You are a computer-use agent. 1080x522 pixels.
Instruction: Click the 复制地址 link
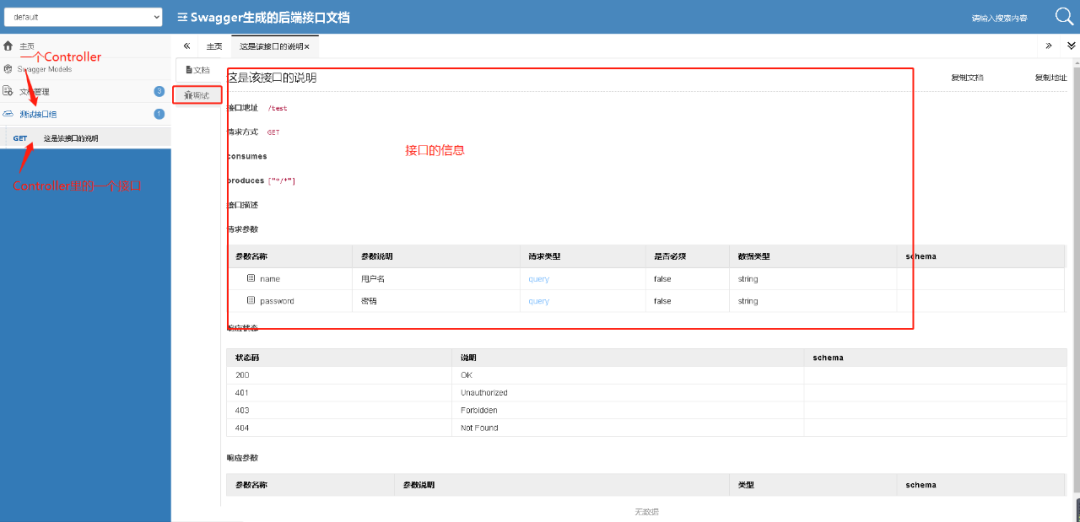1051,78
